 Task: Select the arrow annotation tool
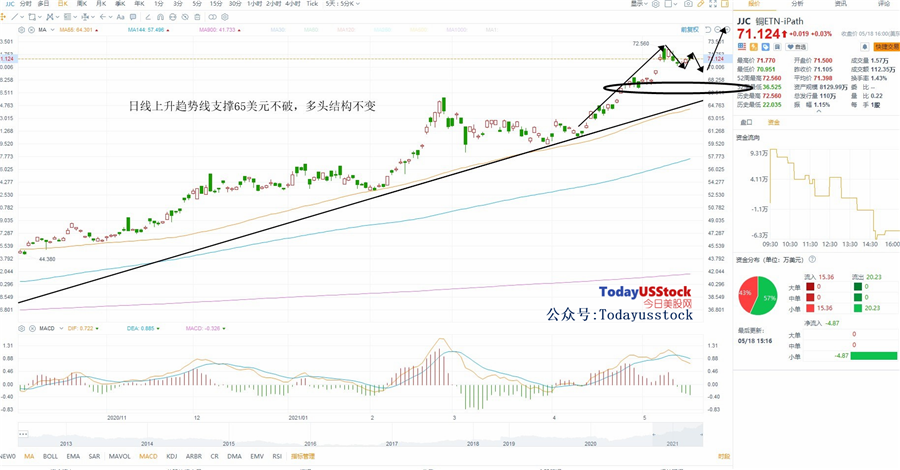pyautogui.click(x=102, y=17)
